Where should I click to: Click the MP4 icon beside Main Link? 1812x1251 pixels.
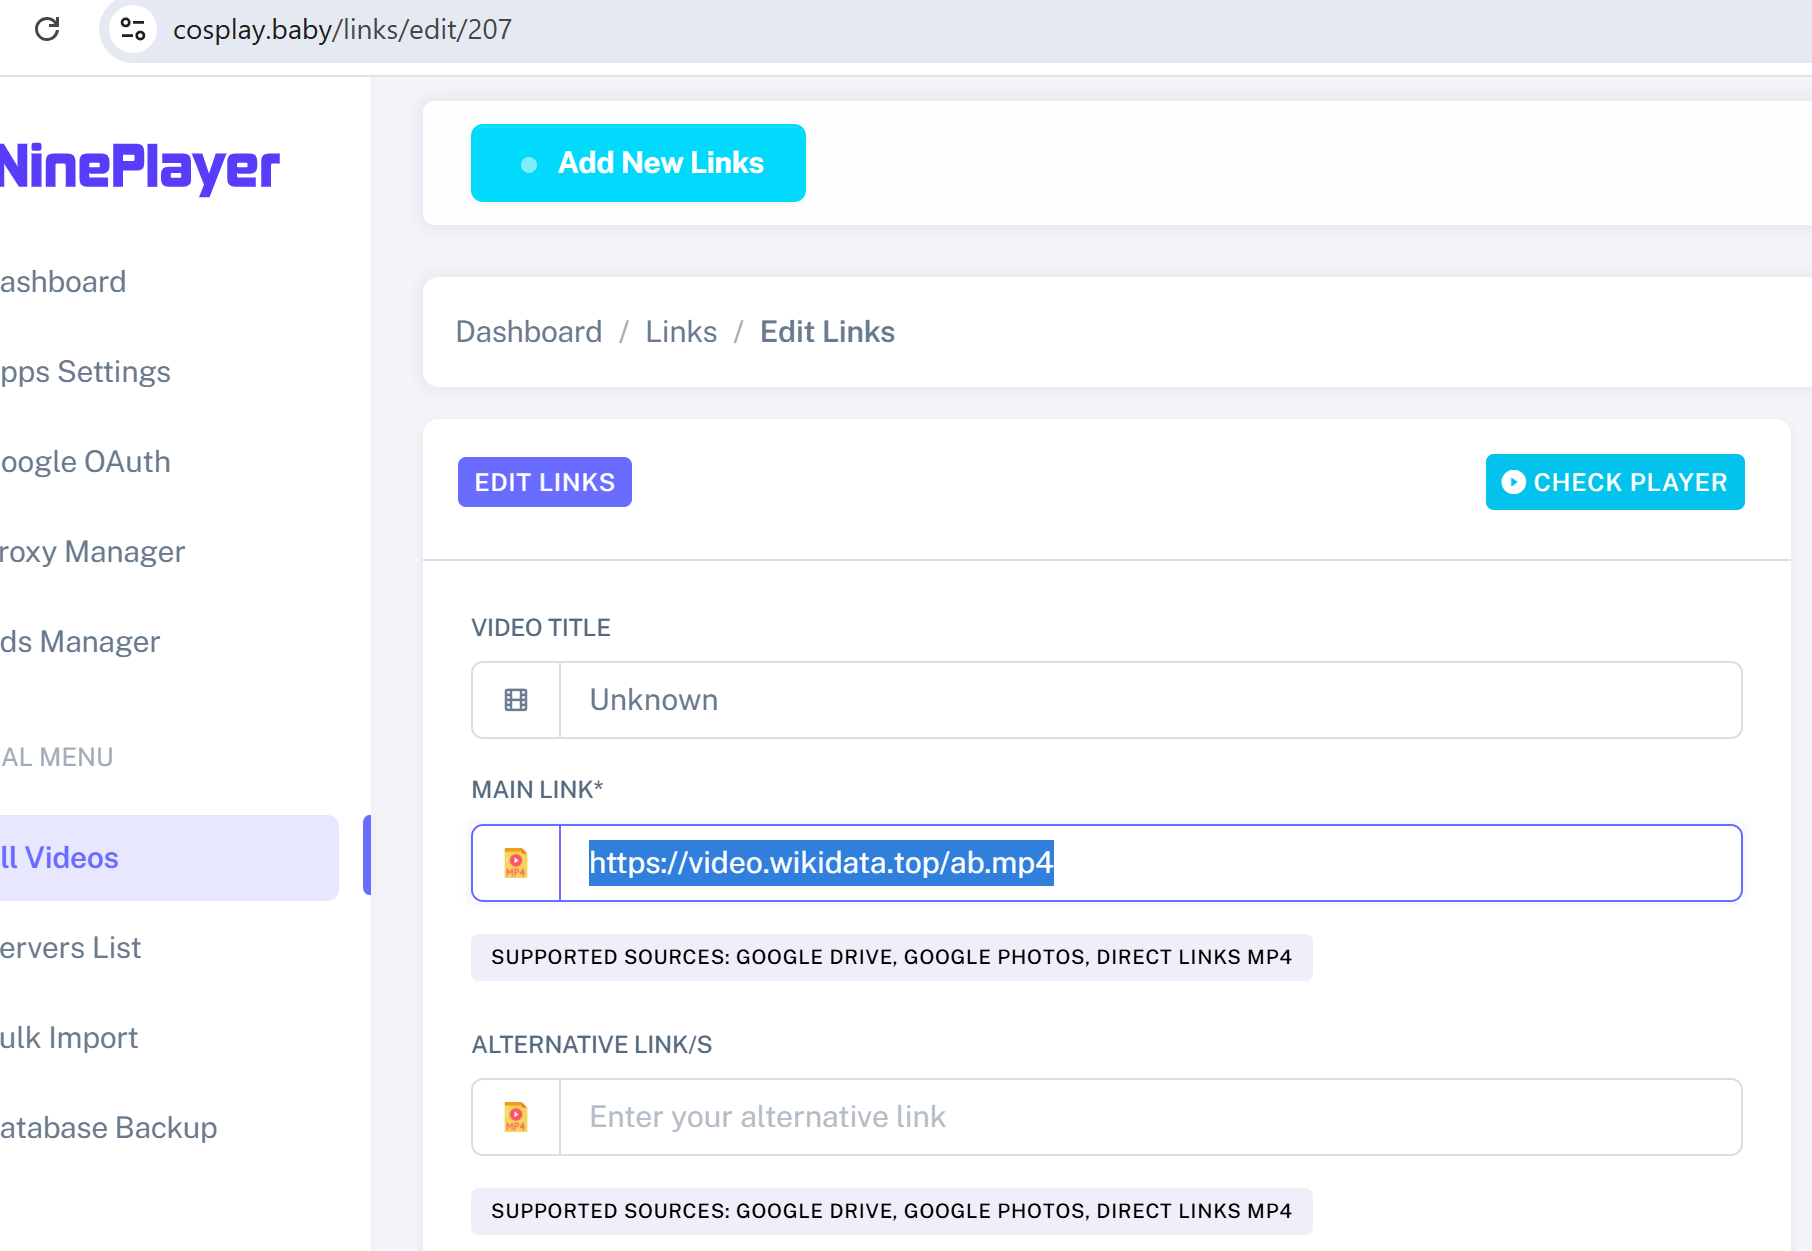[516, 863]
